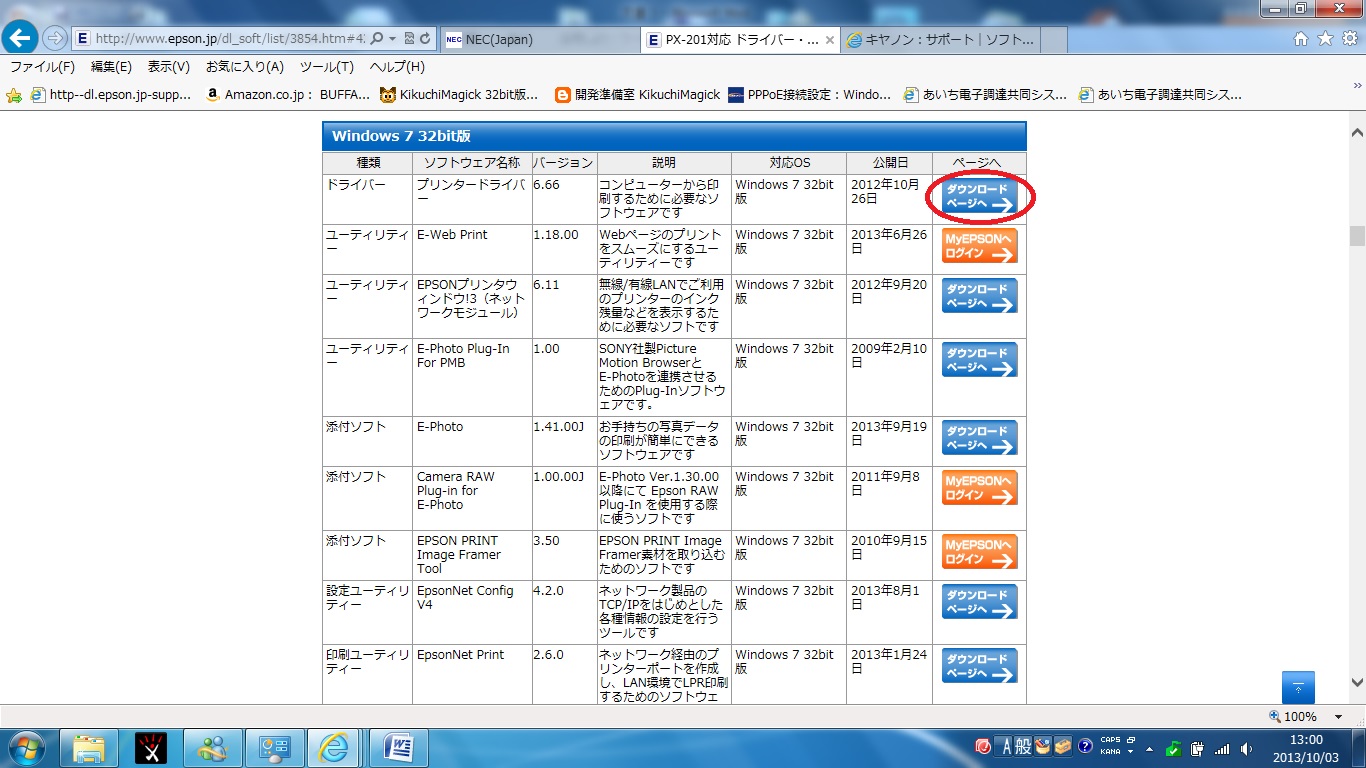The width and height of the screenshot is (1366, 768).
Task: Refresh the page with the reload icon
Action: 426,39
